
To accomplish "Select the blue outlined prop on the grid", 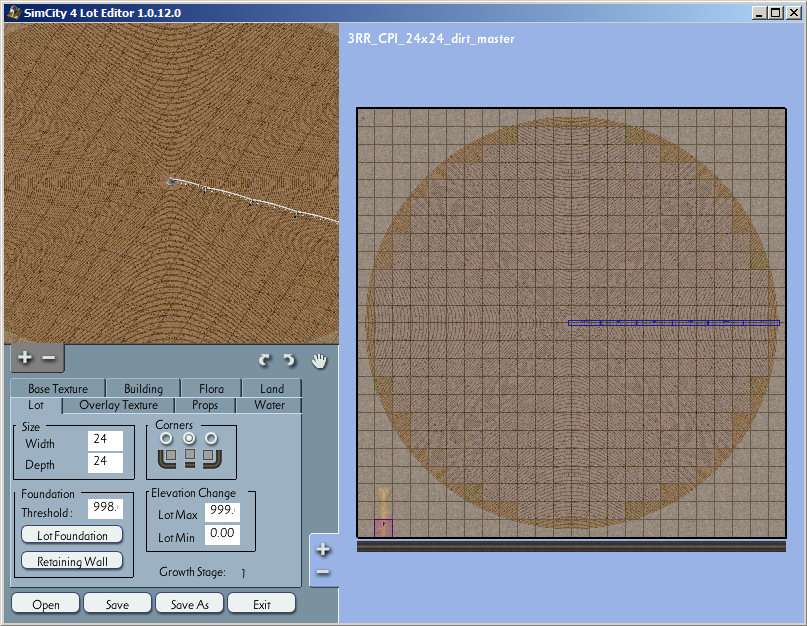I will (x=674, y=323).
